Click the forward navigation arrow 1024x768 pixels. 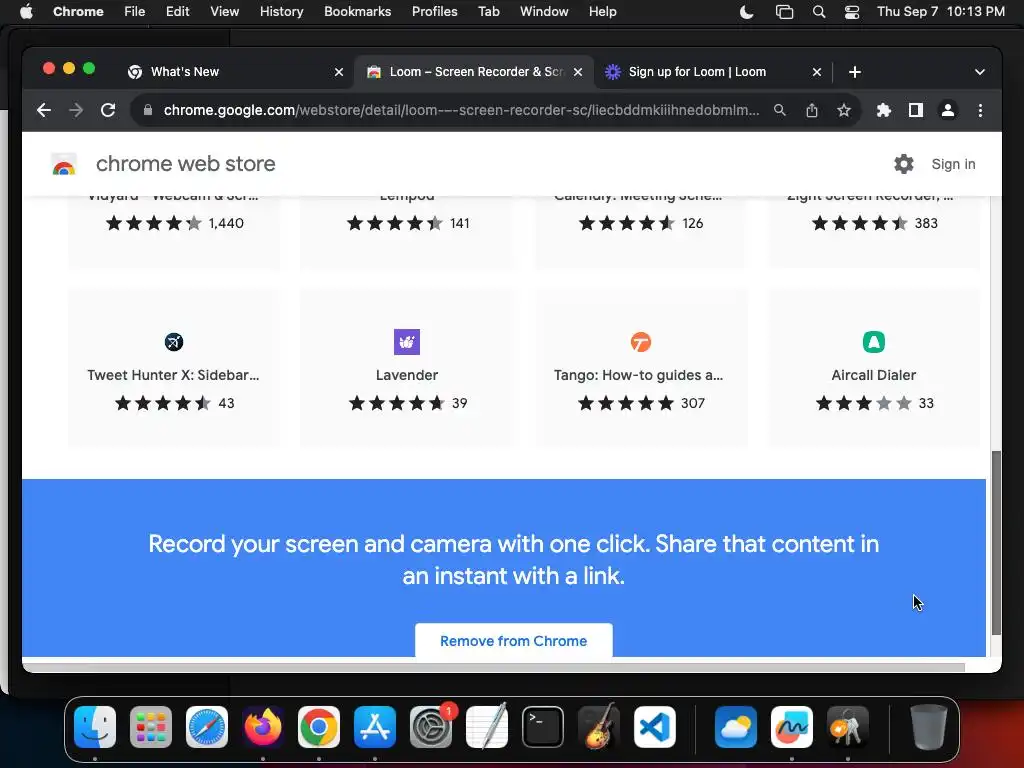[76, 110]
